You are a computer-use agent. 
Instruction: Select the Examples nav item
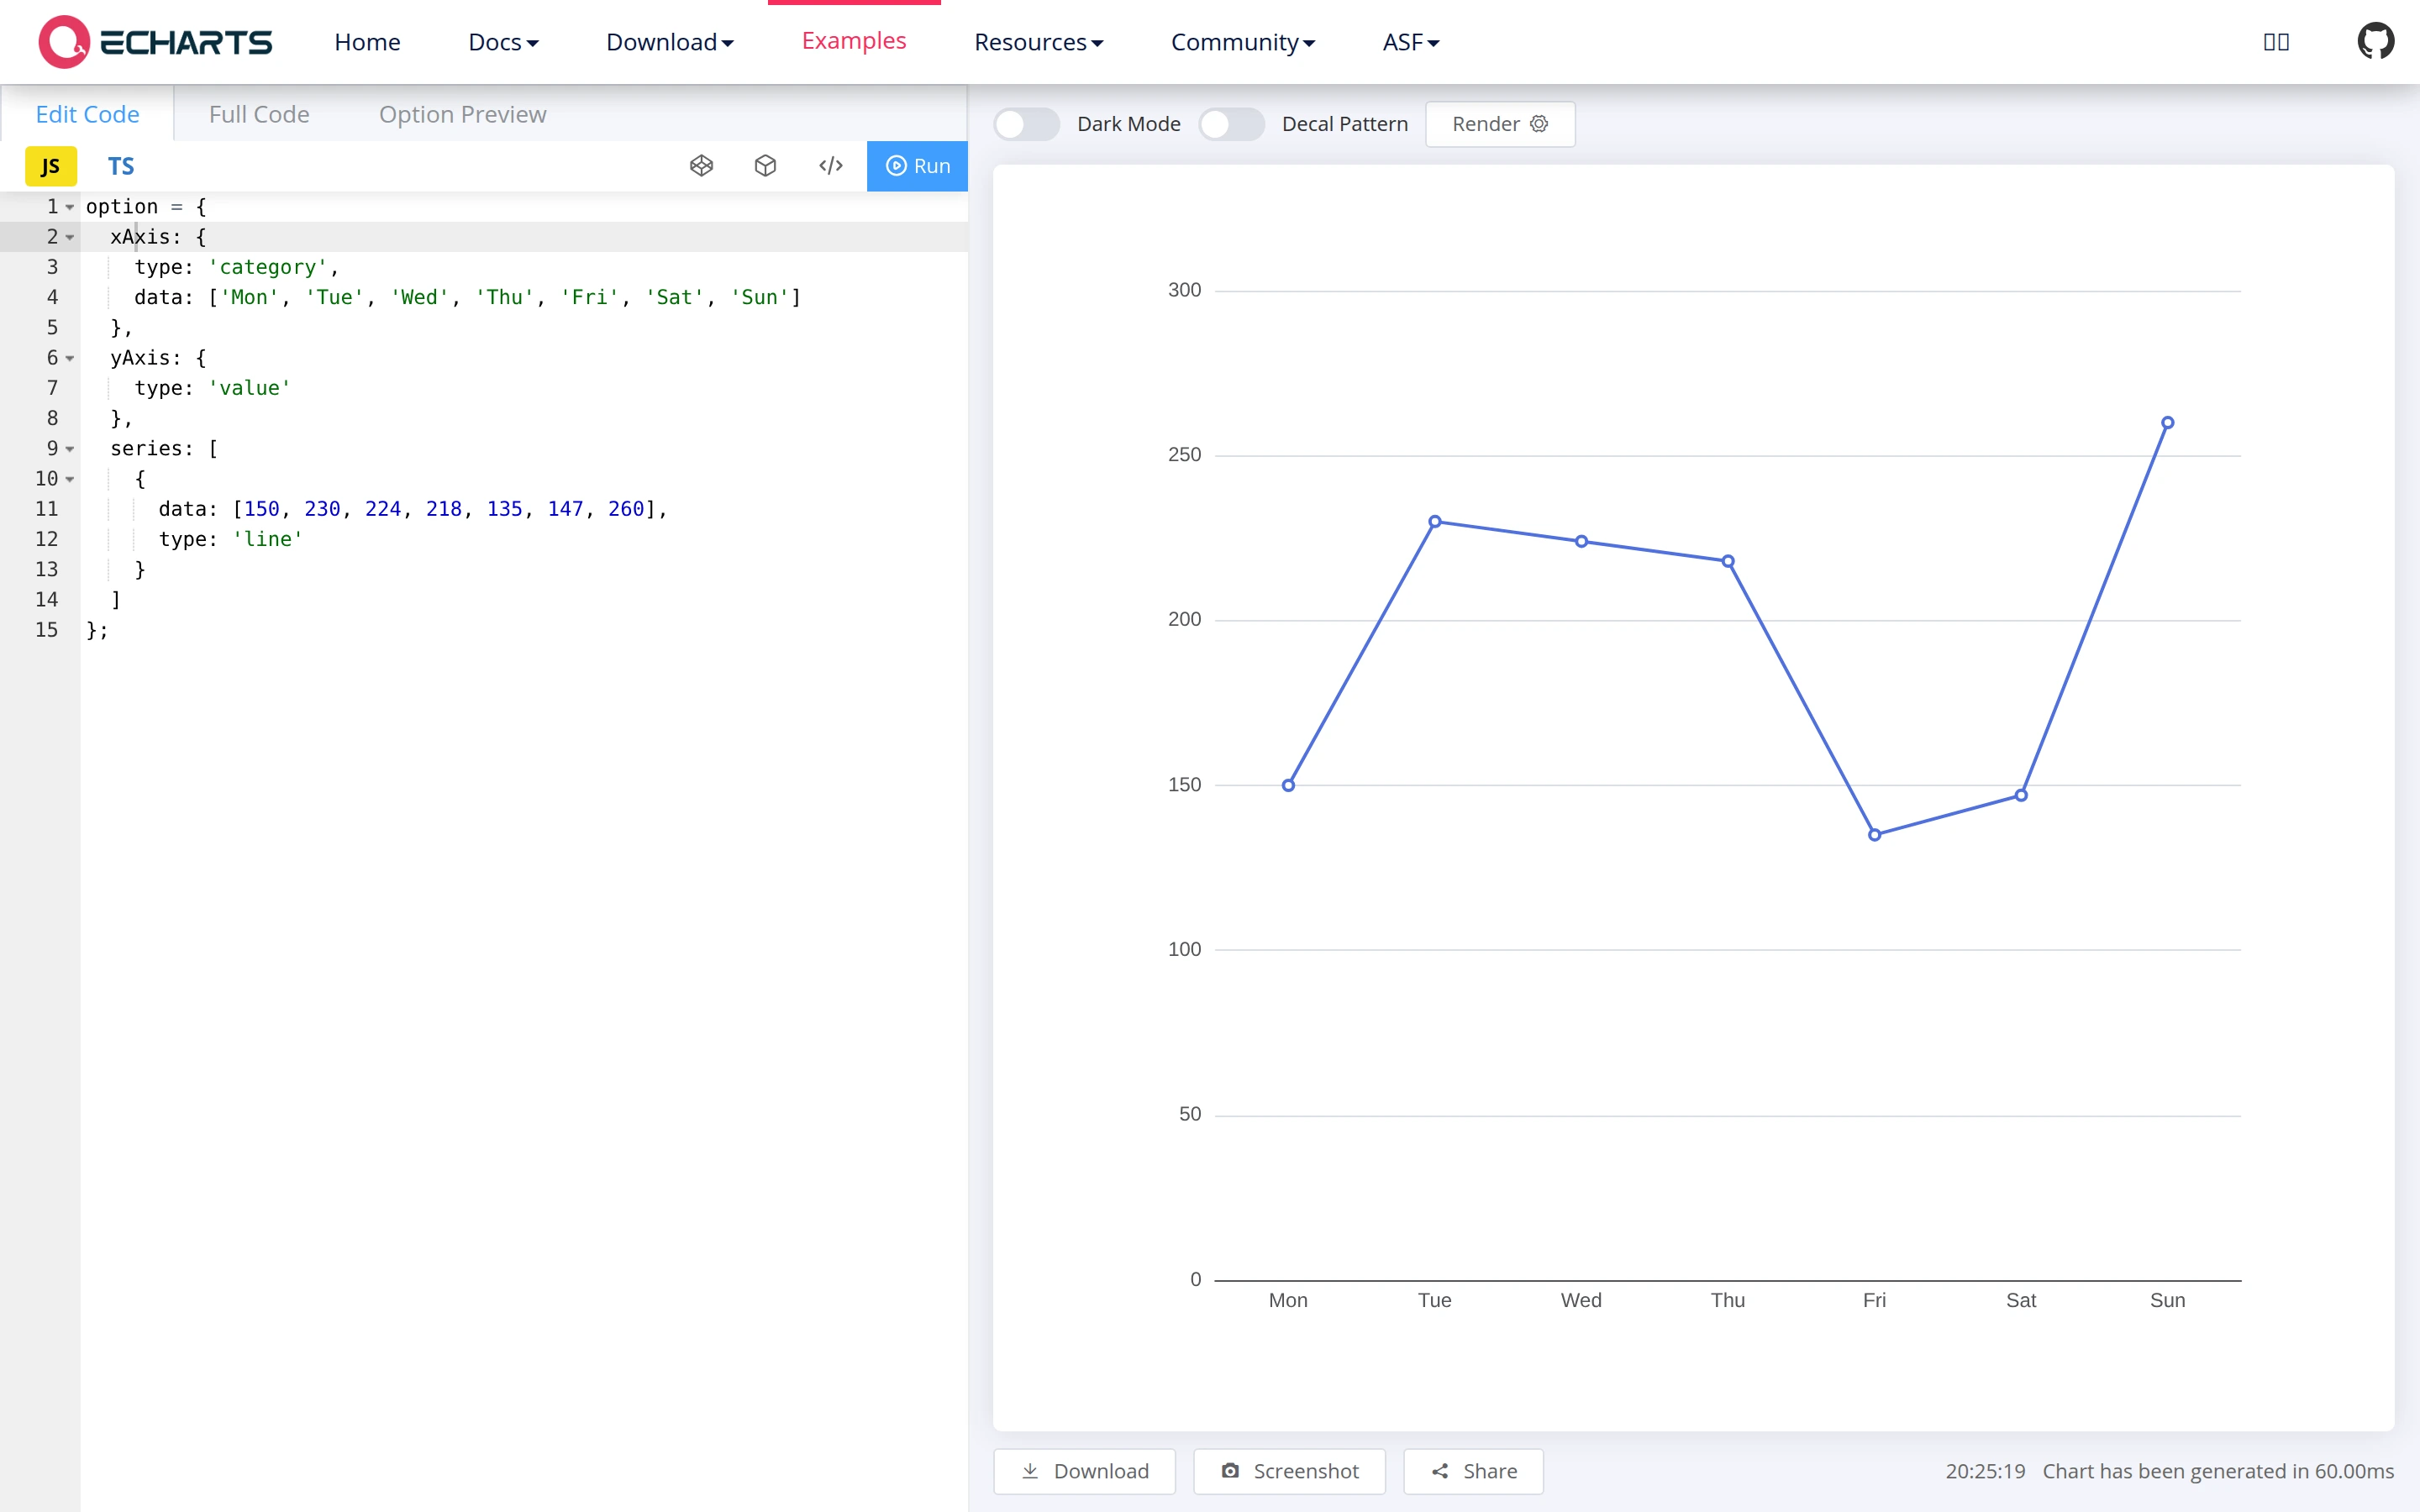854,41
